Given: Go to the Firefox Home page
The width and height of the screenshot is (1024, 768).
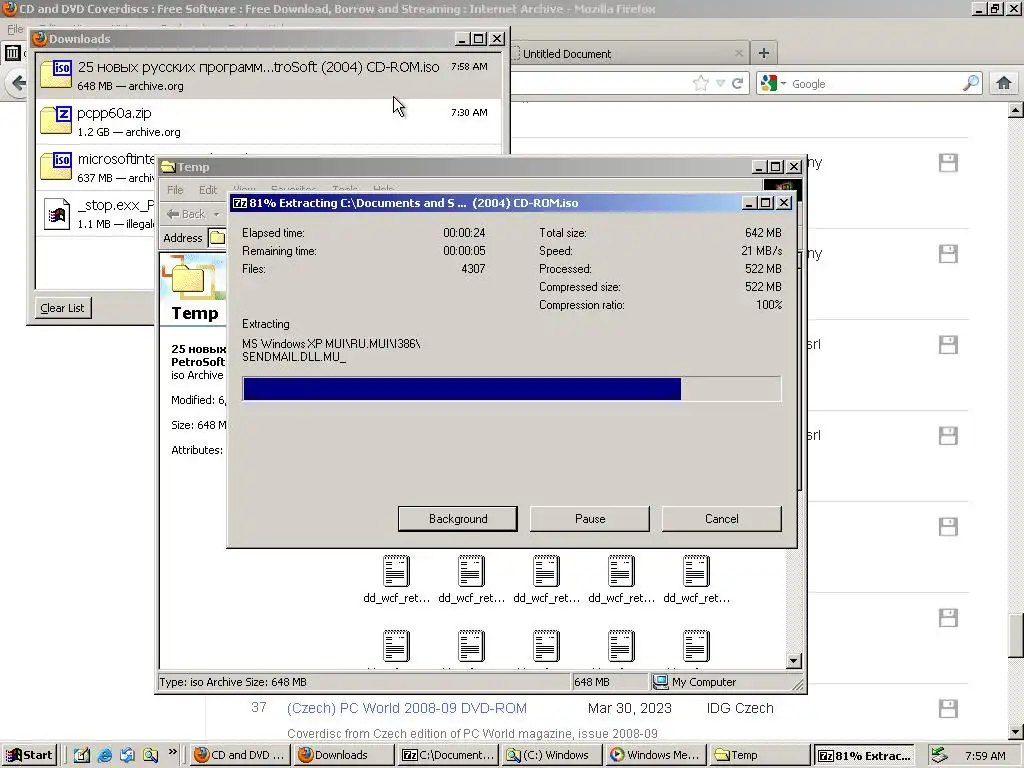Looking at the screenshot, I should click(1004, 83).
